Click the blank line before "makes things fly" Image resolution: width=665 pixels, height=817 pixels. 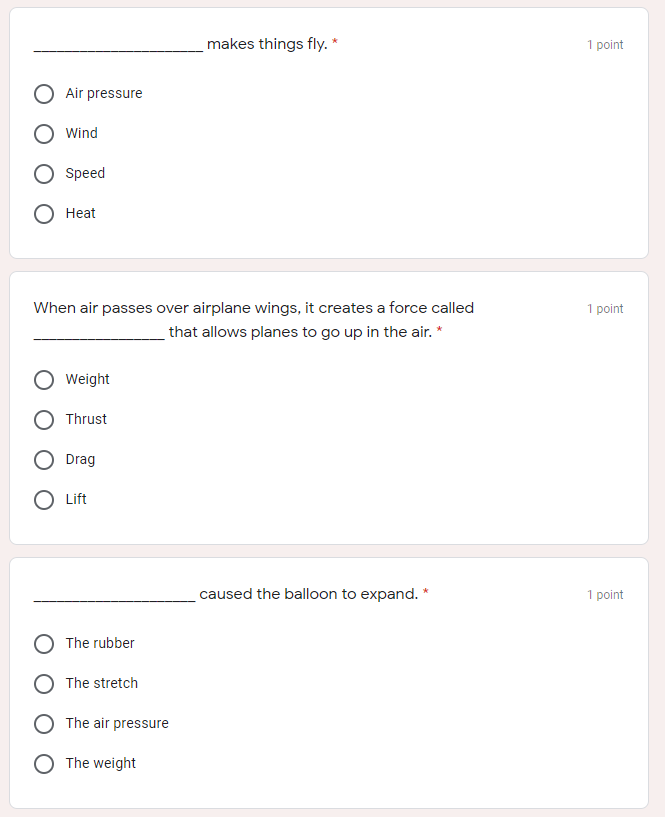click(x=118, y=46)
